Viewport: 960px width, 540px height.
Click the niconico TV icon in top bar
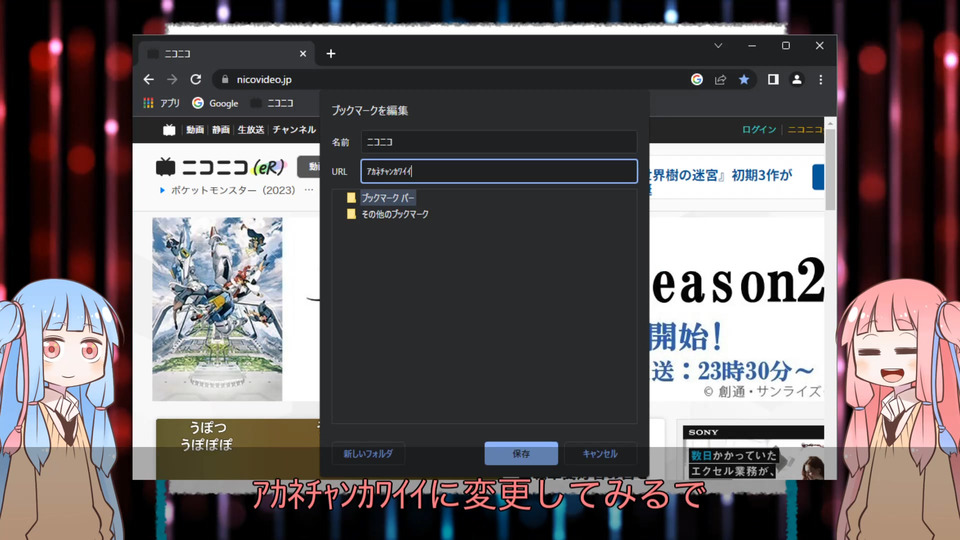169,130
